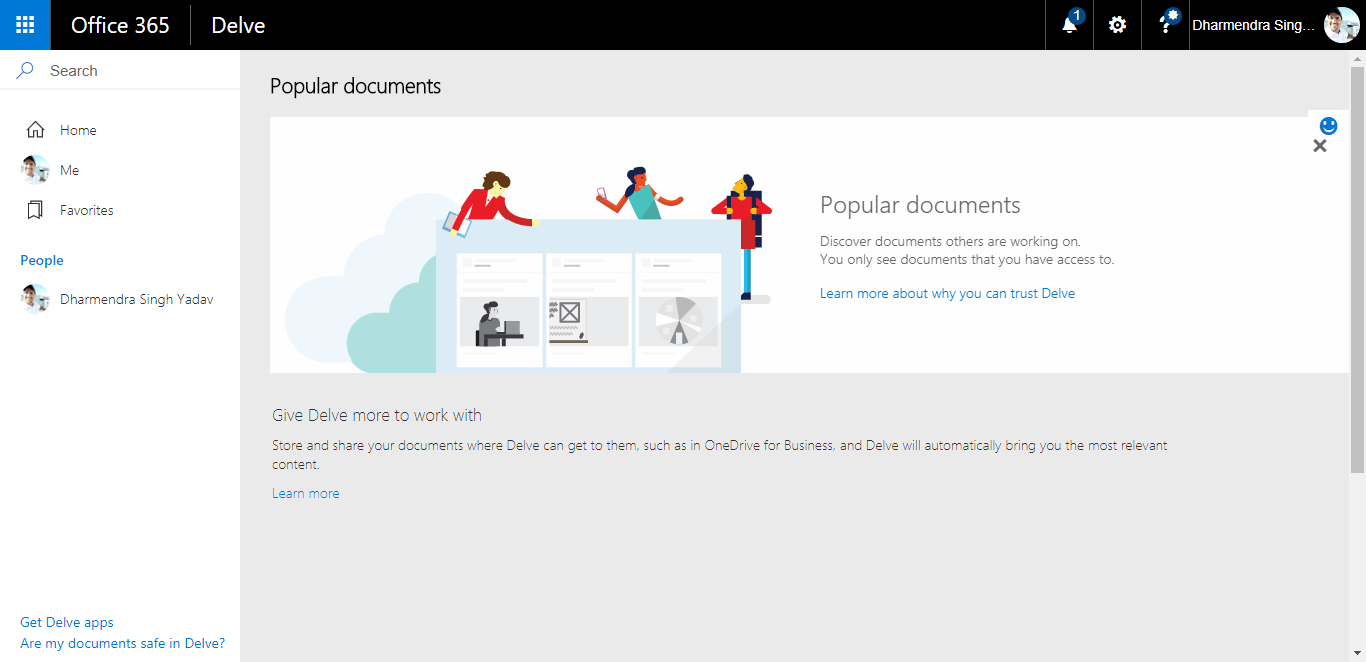Click the Give Delve more to work with heading
The width and height of the screenshot is (1366, 662).
pos(377,415)
